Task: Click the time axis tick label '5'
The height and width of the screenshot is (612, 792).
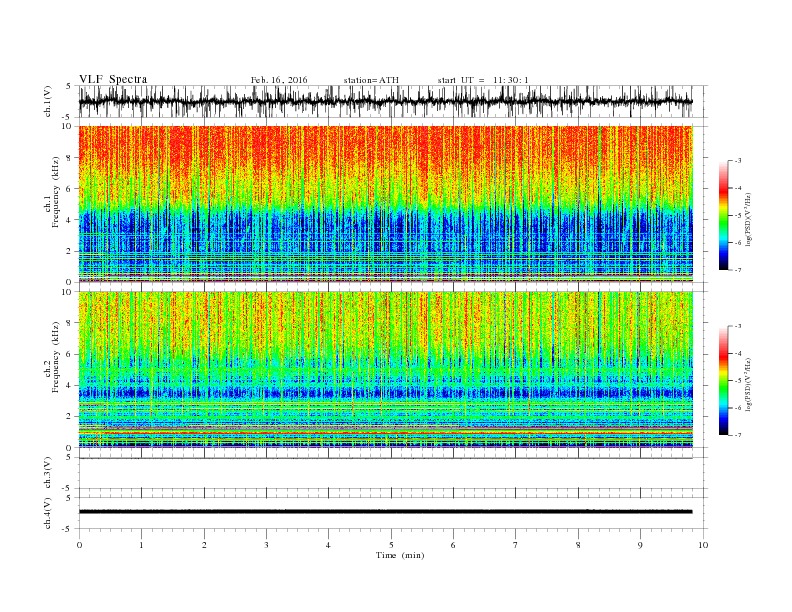Action: click(391, 545)
